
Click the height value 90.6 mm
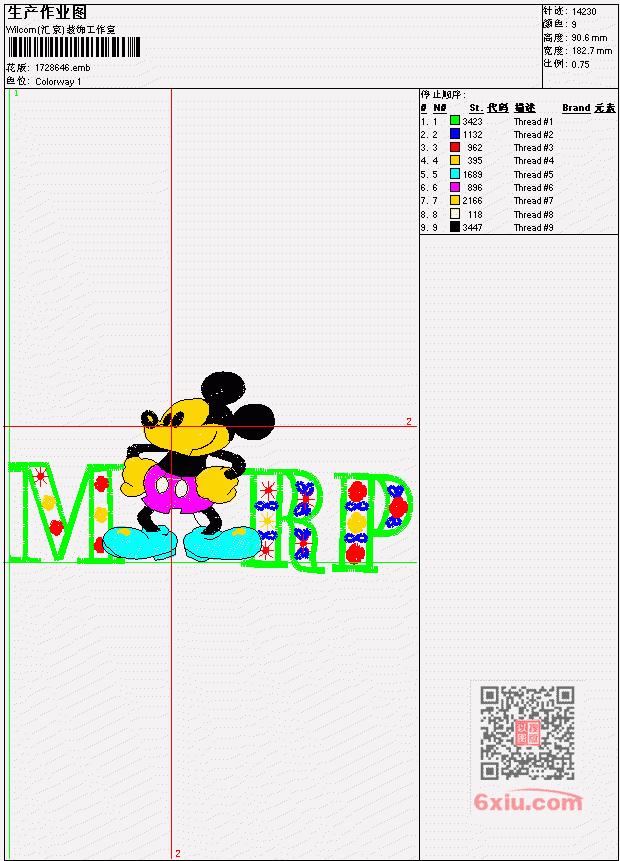589,38
